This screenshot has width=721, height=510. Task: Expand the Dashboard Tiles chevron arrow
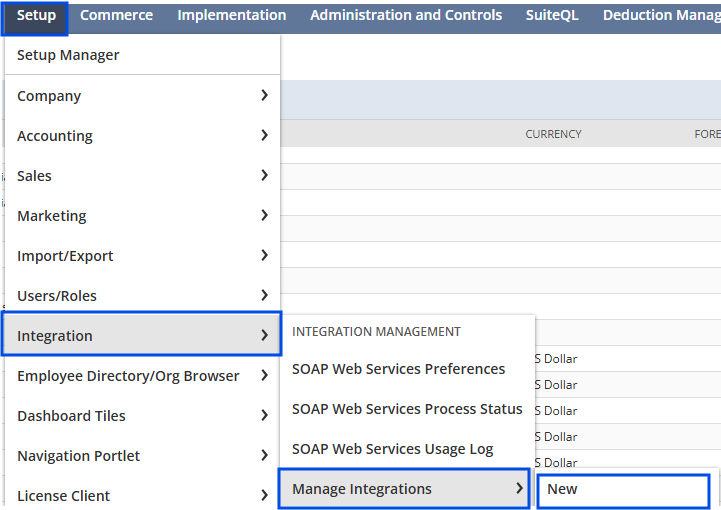tap(264, 415)
